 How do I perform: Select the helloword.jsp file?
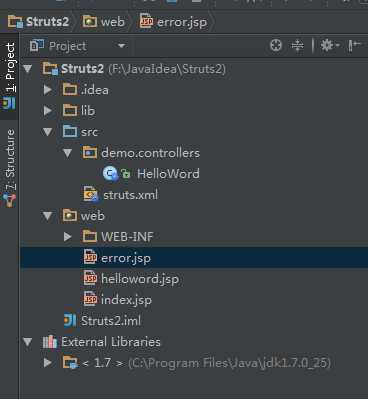click(140, 279)
